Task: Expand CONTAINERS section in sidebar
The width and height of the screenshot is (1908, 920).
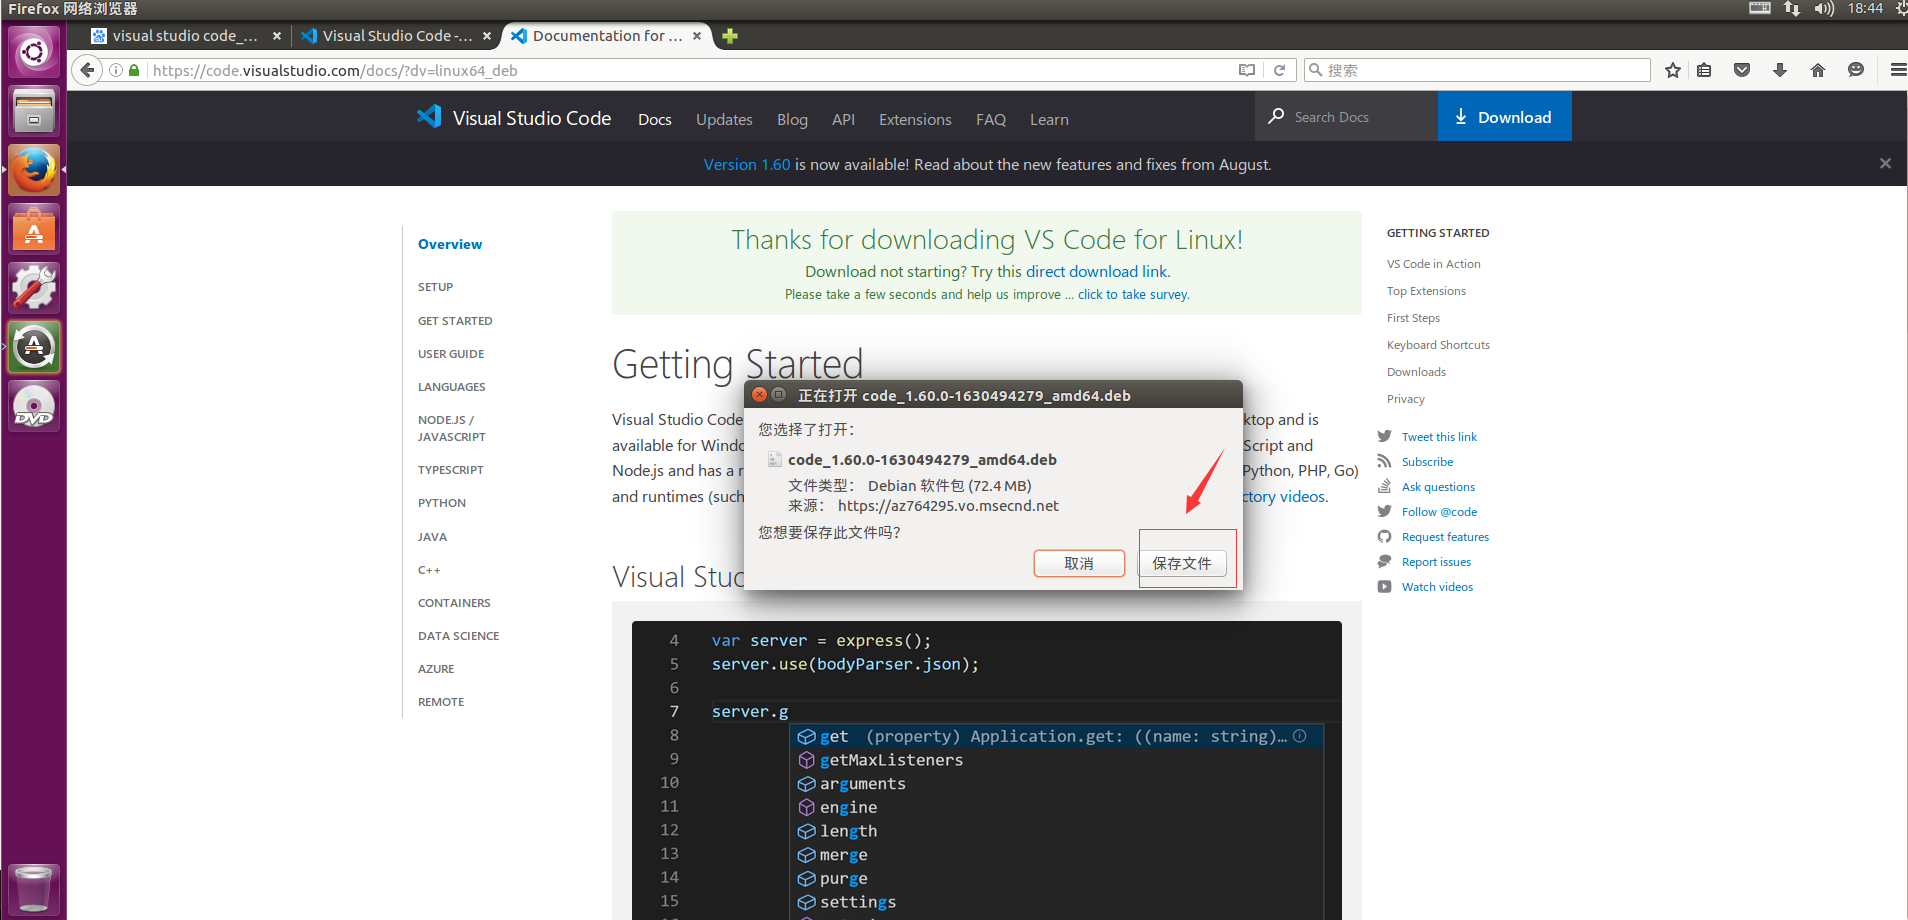Action: [x=454, y=603]
